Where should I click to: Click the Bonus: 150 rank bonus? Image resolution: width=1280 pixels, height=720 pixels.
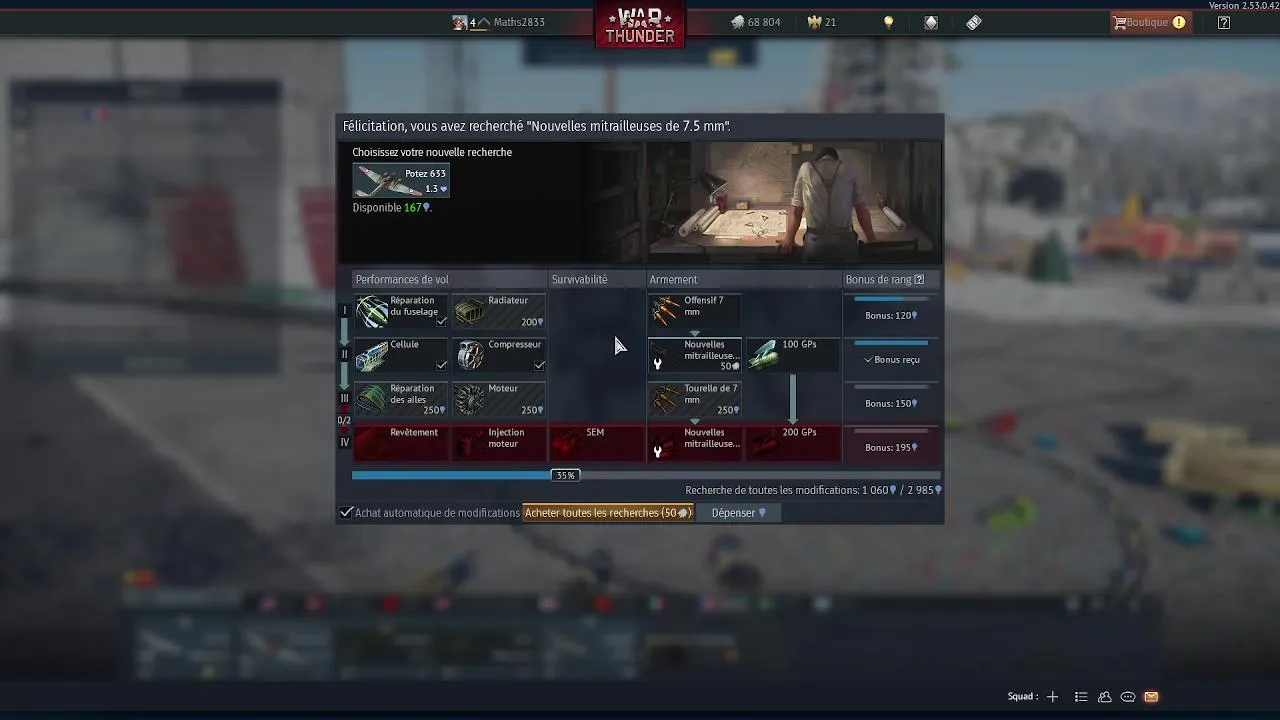pos(891,400)
